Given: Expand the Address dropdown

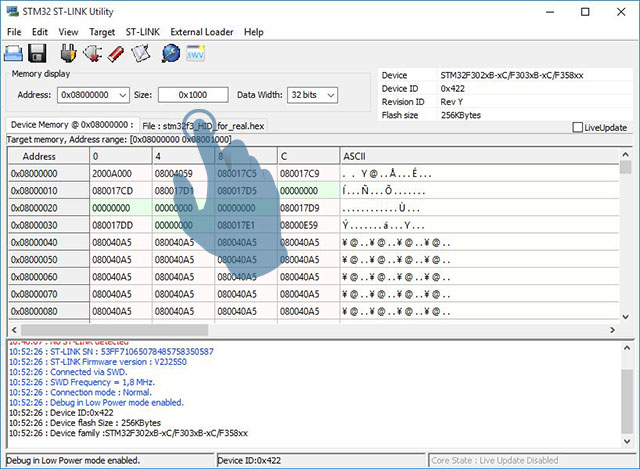Looking at the screenshot, I should point(122,95).
